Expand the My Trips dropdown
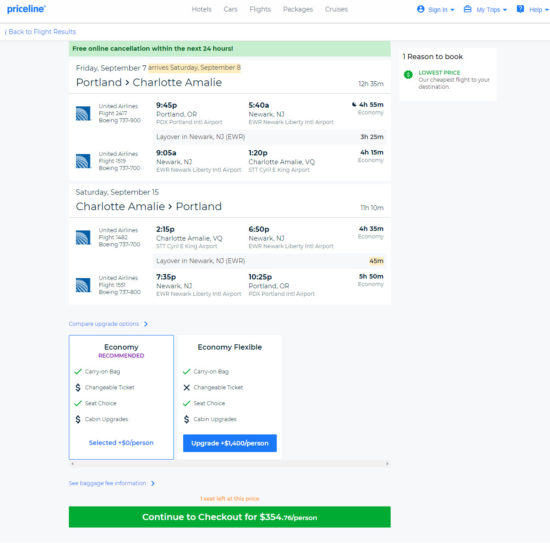Screen dimensions: 550x543 coord(491,10)
